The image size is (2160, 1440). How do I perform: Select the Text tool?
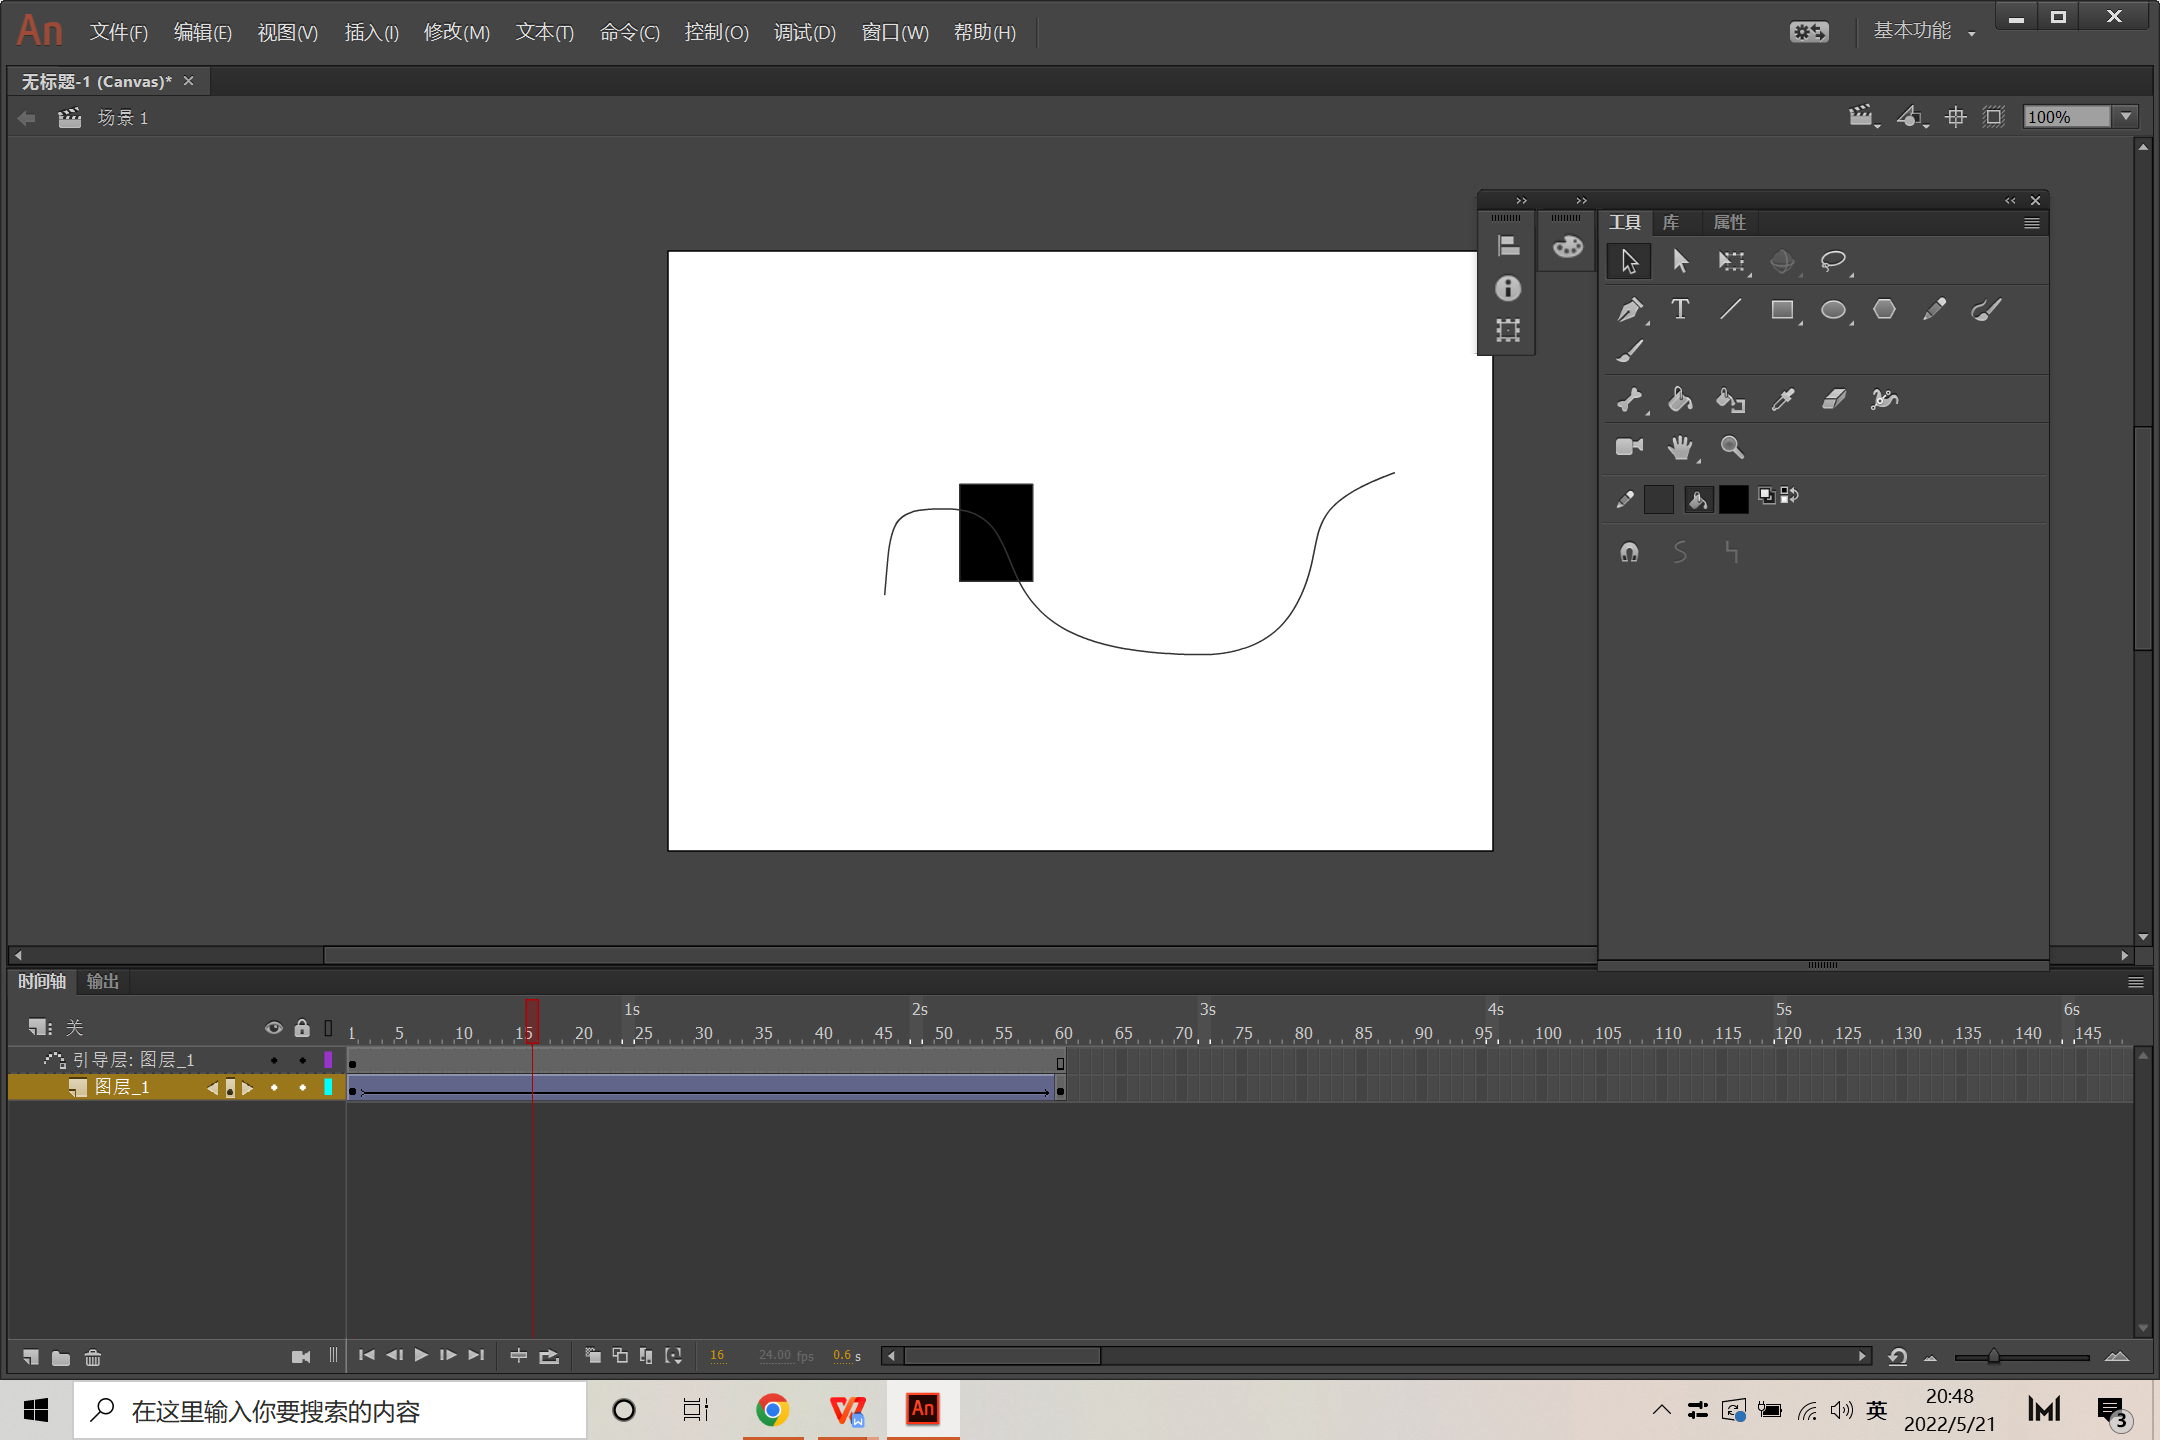click(x=1680, y=310)
